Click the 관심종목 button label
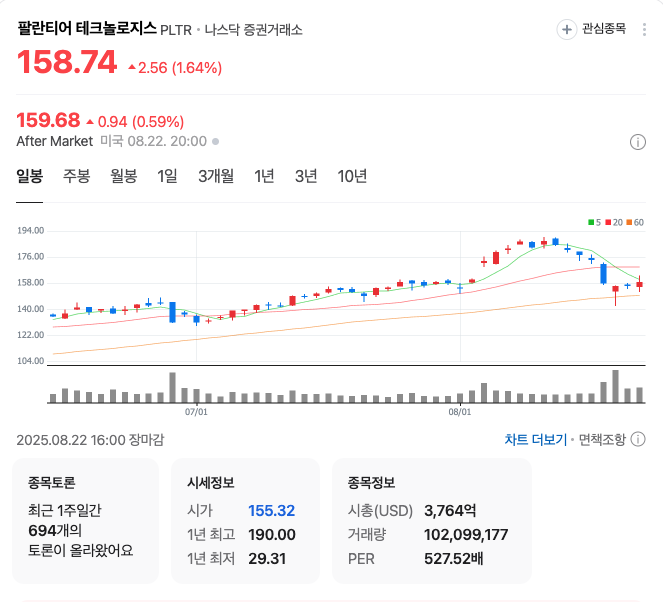The height and width of the screenshot is (602, 663). coord(604,29)
